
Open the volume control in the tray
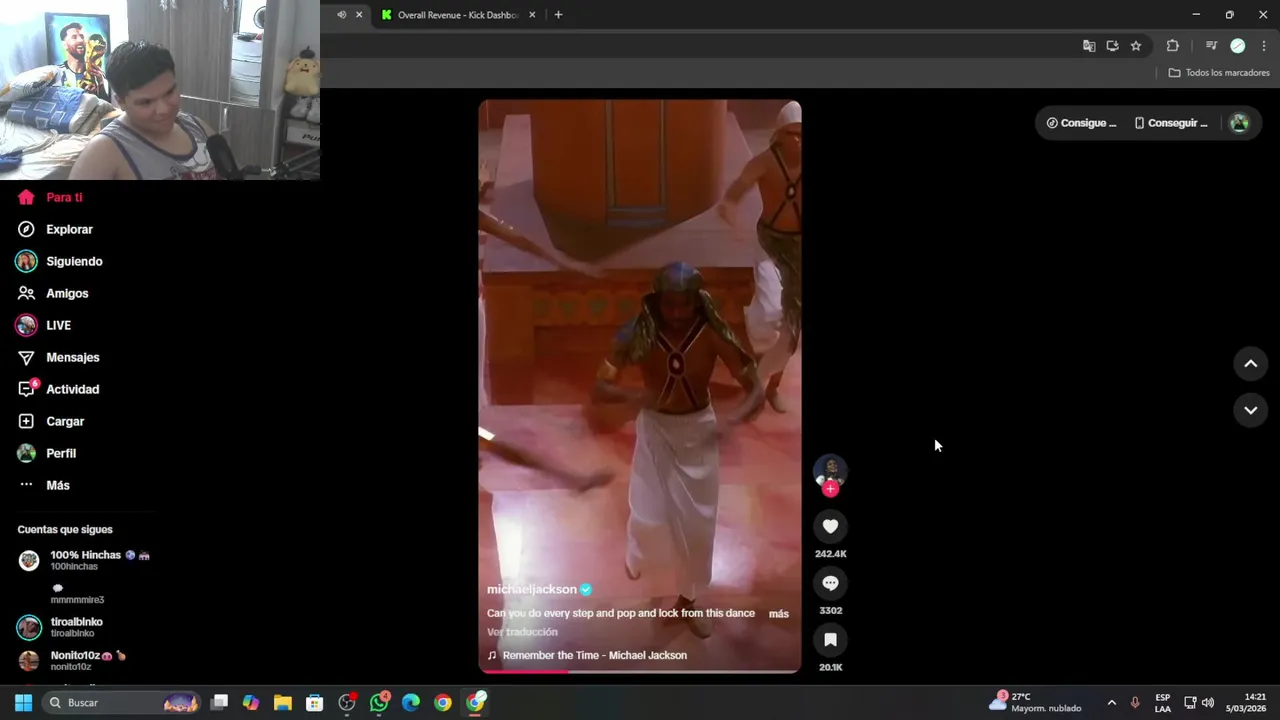tap(1208, 703)
